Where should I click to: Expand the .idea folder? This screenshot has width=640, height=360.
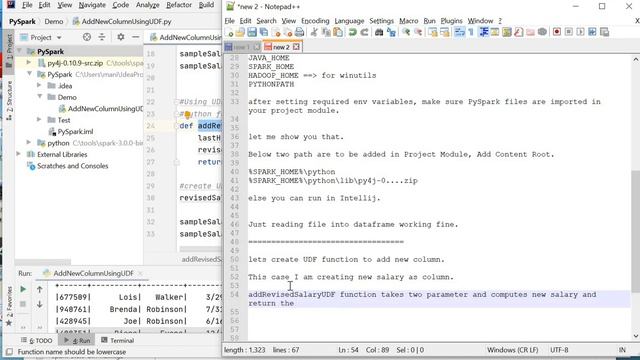click(39, 86)
